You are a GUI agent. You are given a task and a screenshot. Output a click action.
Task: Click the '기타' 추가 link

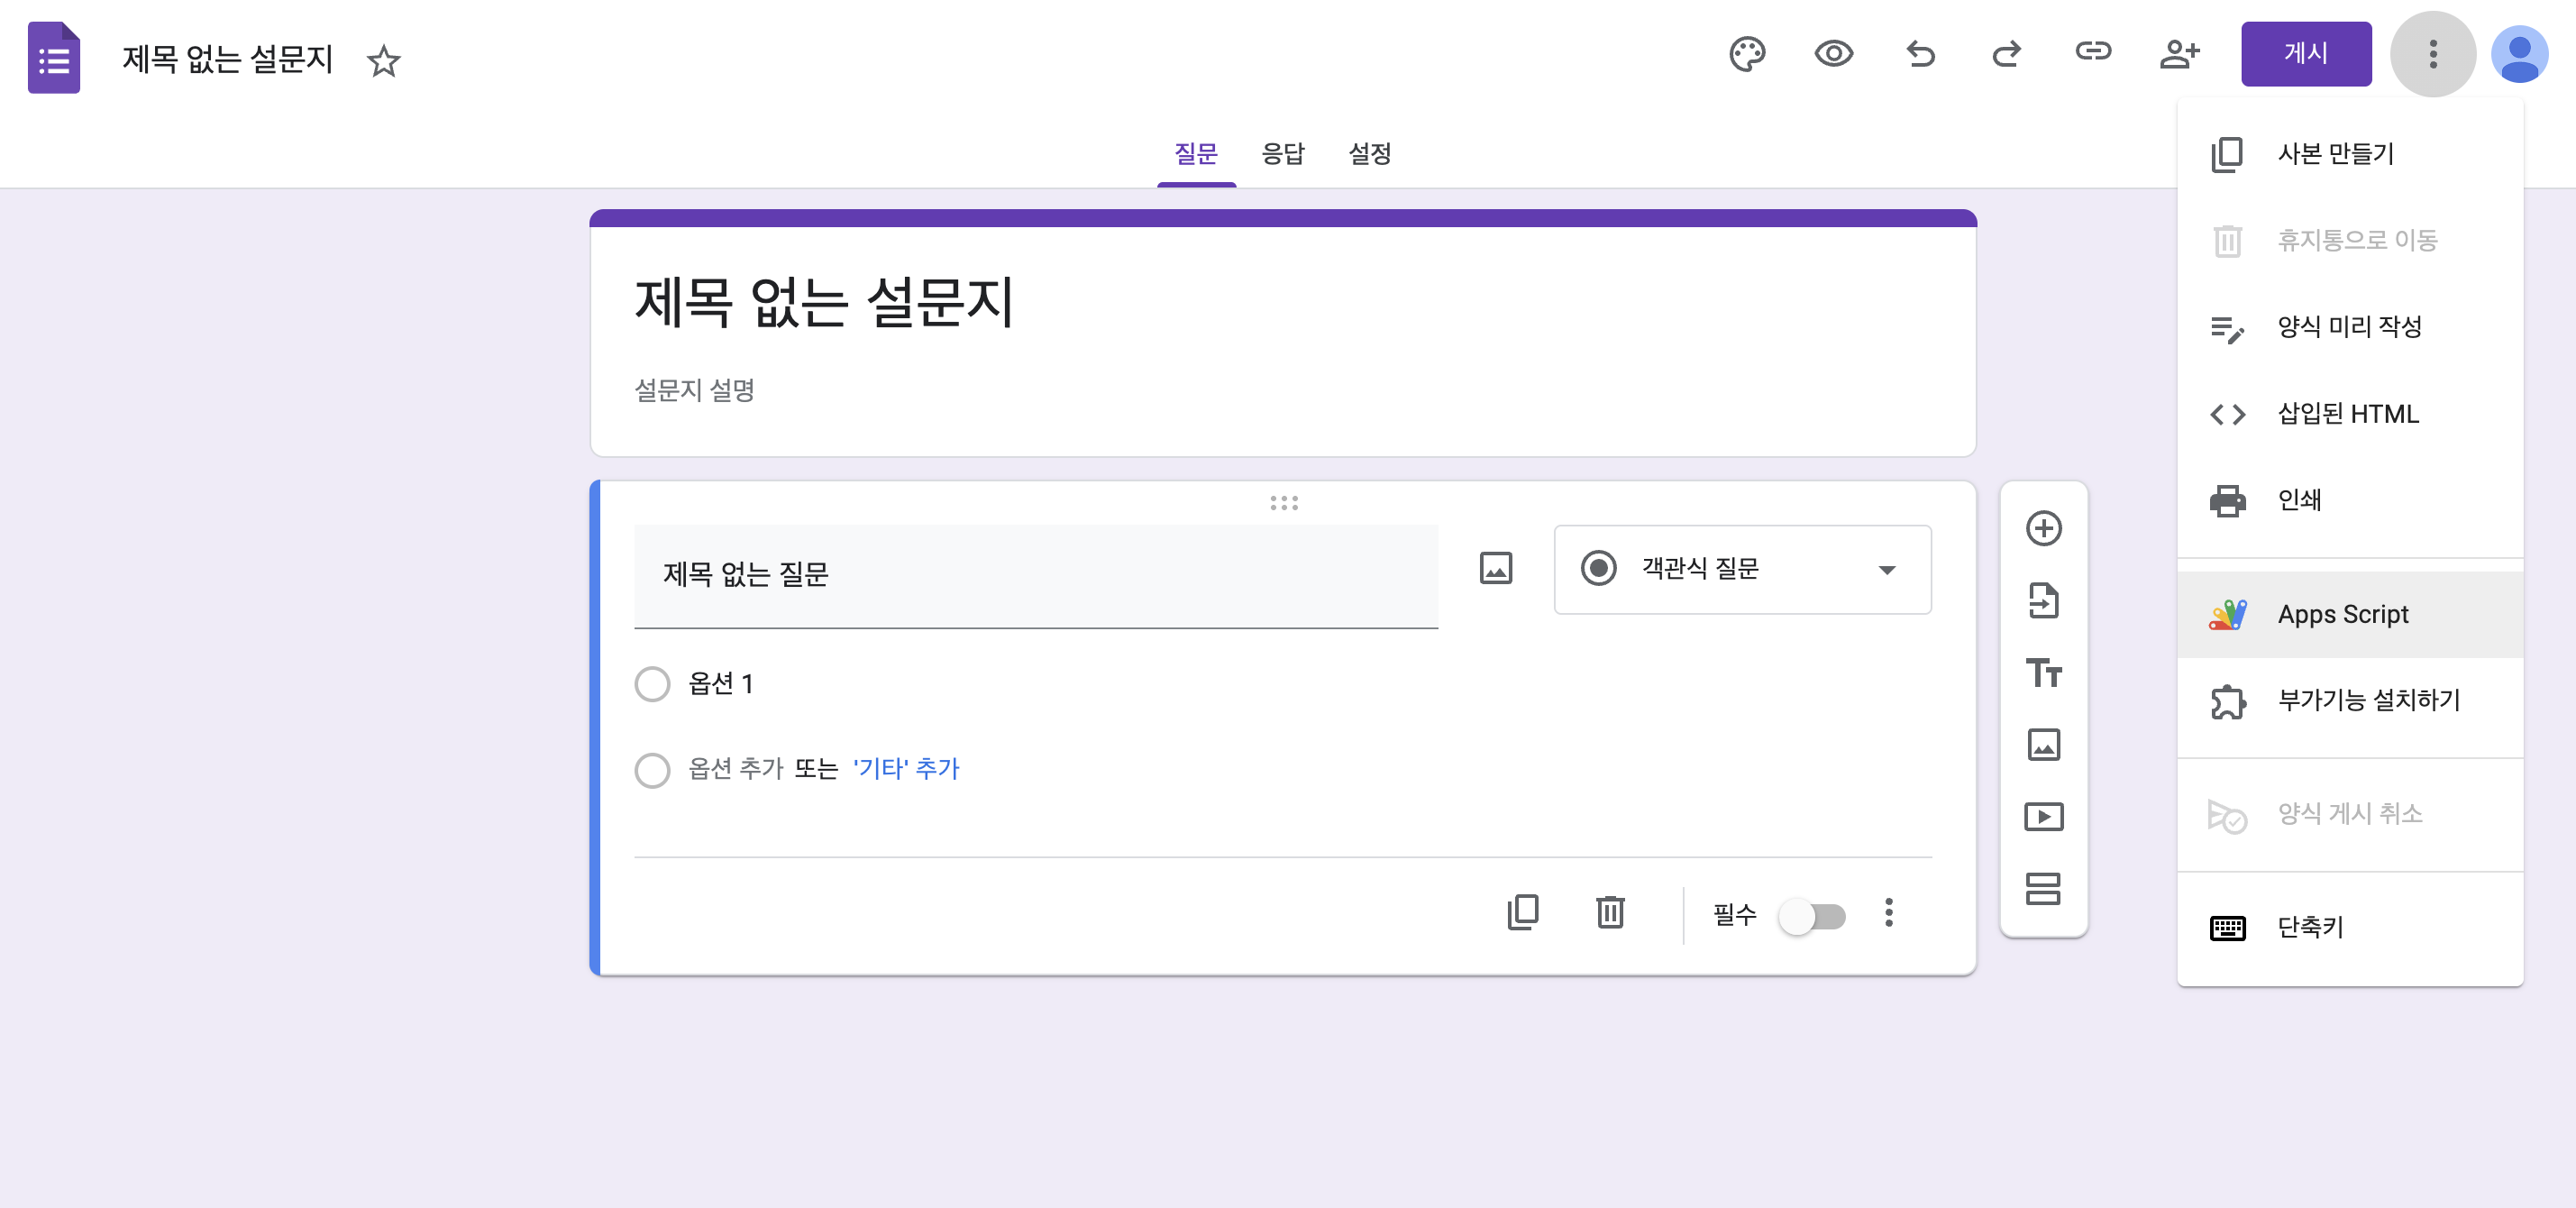coord(906,768)
